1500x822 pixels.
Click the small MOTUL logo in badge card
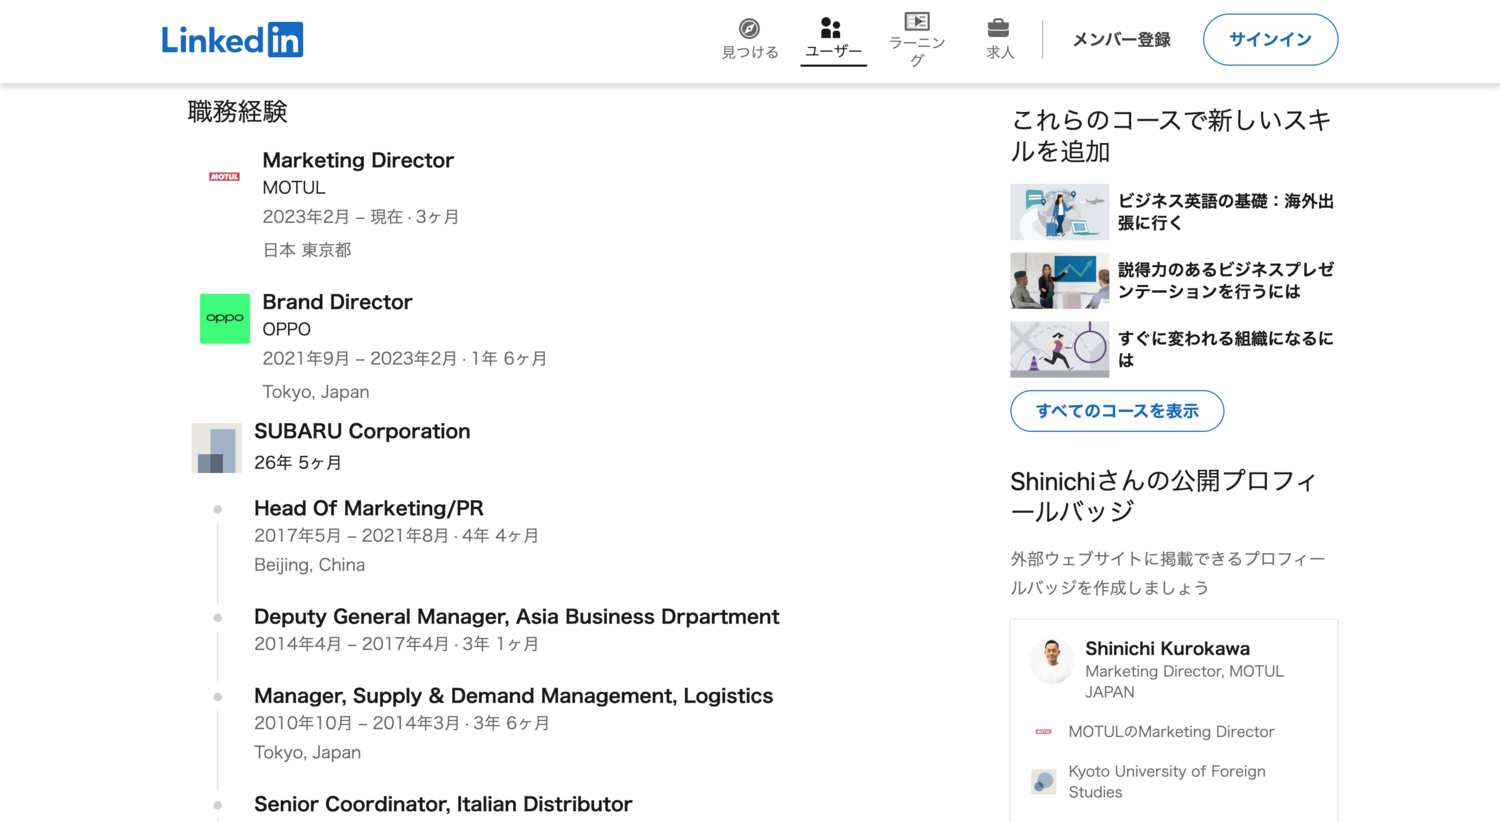(x=1043, y=732)
